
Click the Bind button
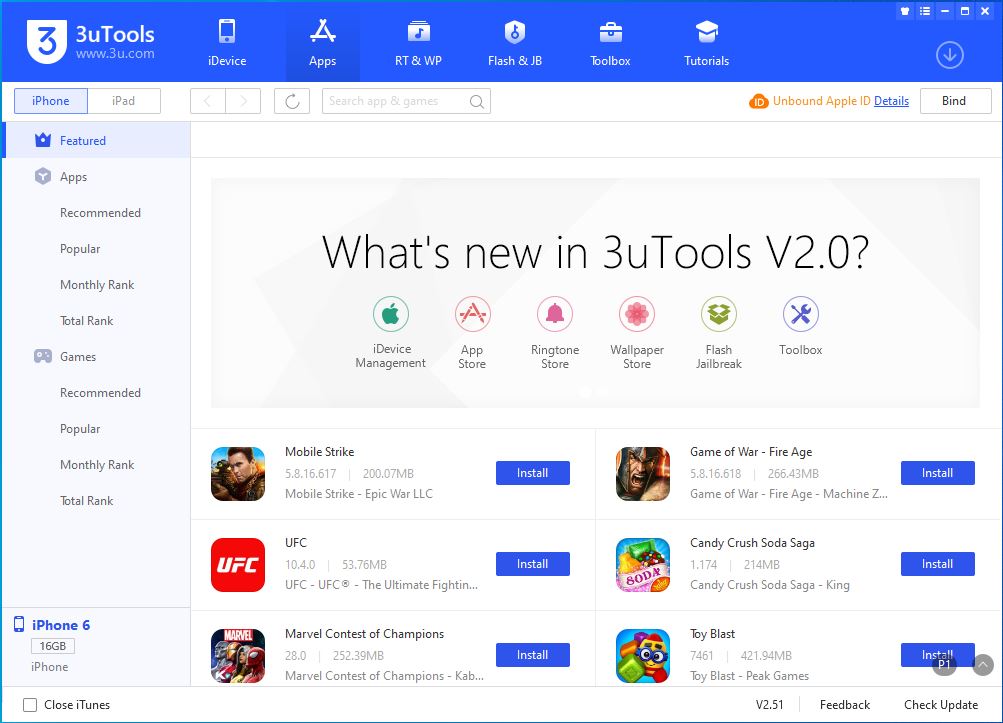[956, 101]
